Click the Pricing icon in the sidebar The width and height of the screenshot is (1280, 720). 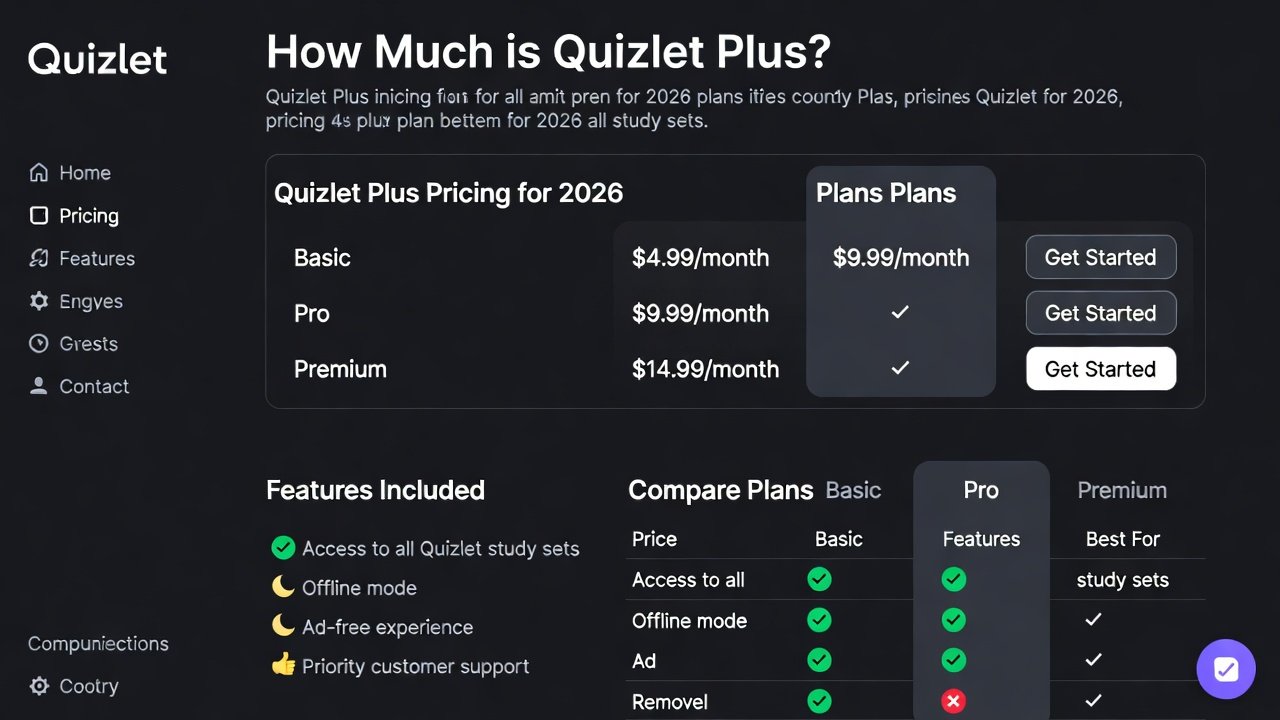click(38, 215)
